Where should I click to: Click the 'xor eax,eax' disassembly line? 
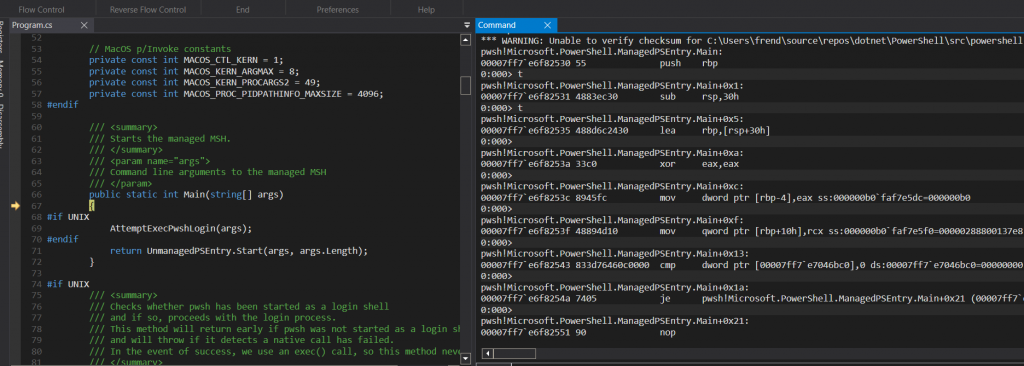click(605, 164)
